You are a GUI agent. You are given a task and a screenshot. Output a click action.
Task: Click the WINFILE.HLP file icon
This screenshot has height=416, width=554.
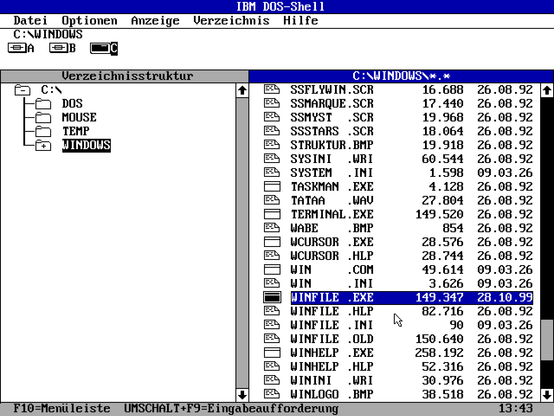tap(272, 311)
